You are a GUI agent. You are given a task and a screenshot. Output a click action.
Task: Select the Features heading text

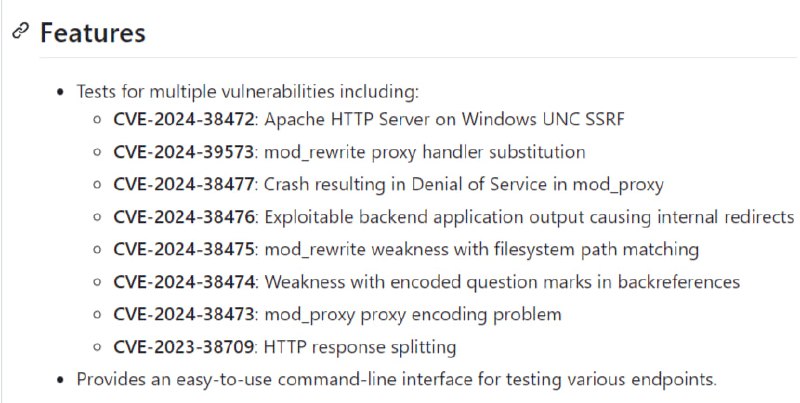(x=93, y=33)
